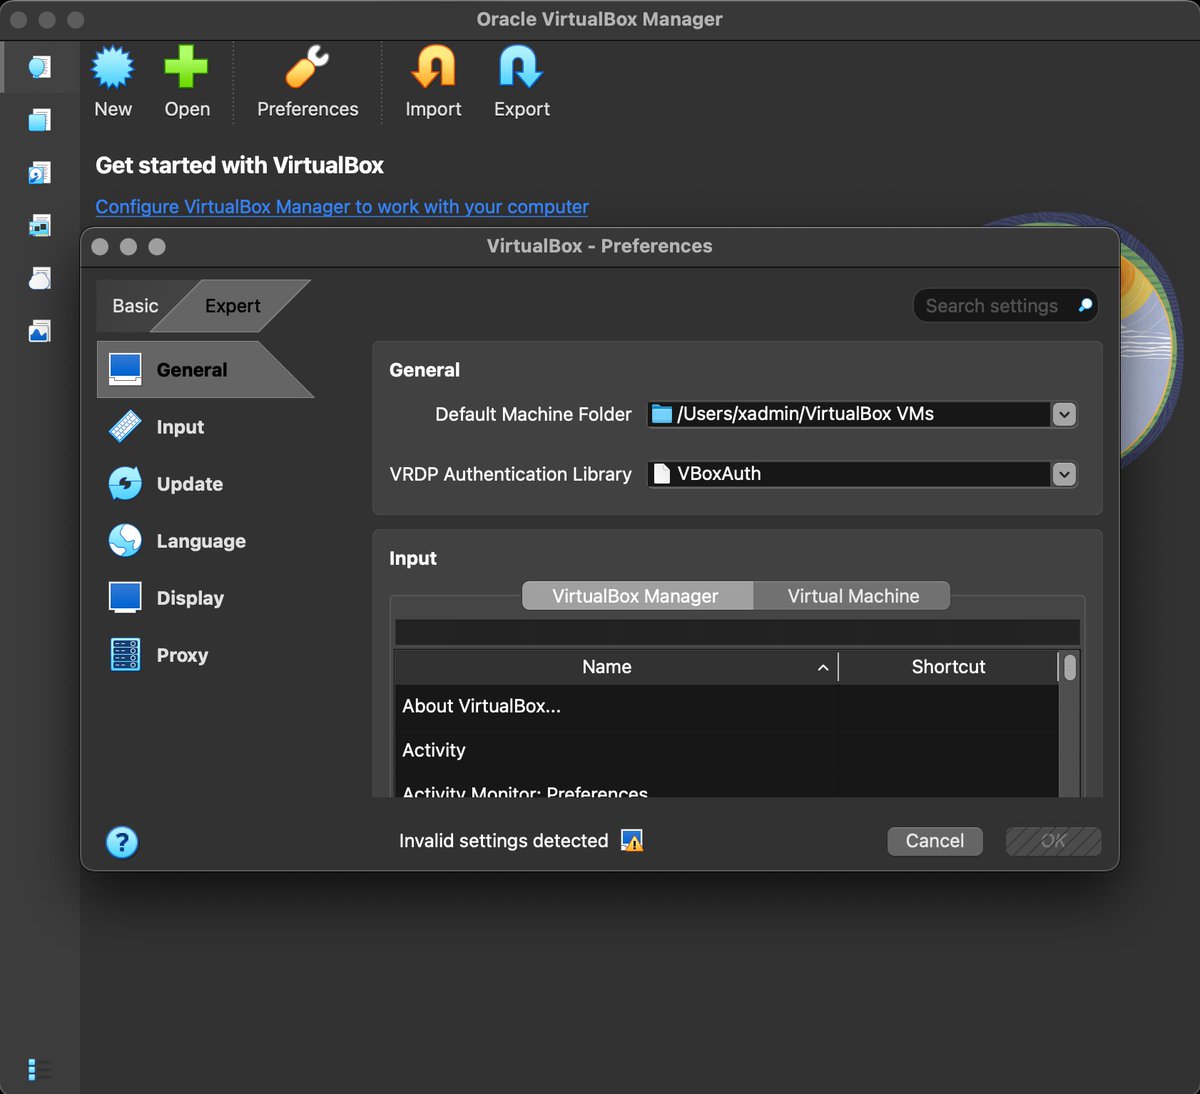The image size is (1200, 1094).
Task: Click the New machine starburst icon
Action: [x=113, y=67]
